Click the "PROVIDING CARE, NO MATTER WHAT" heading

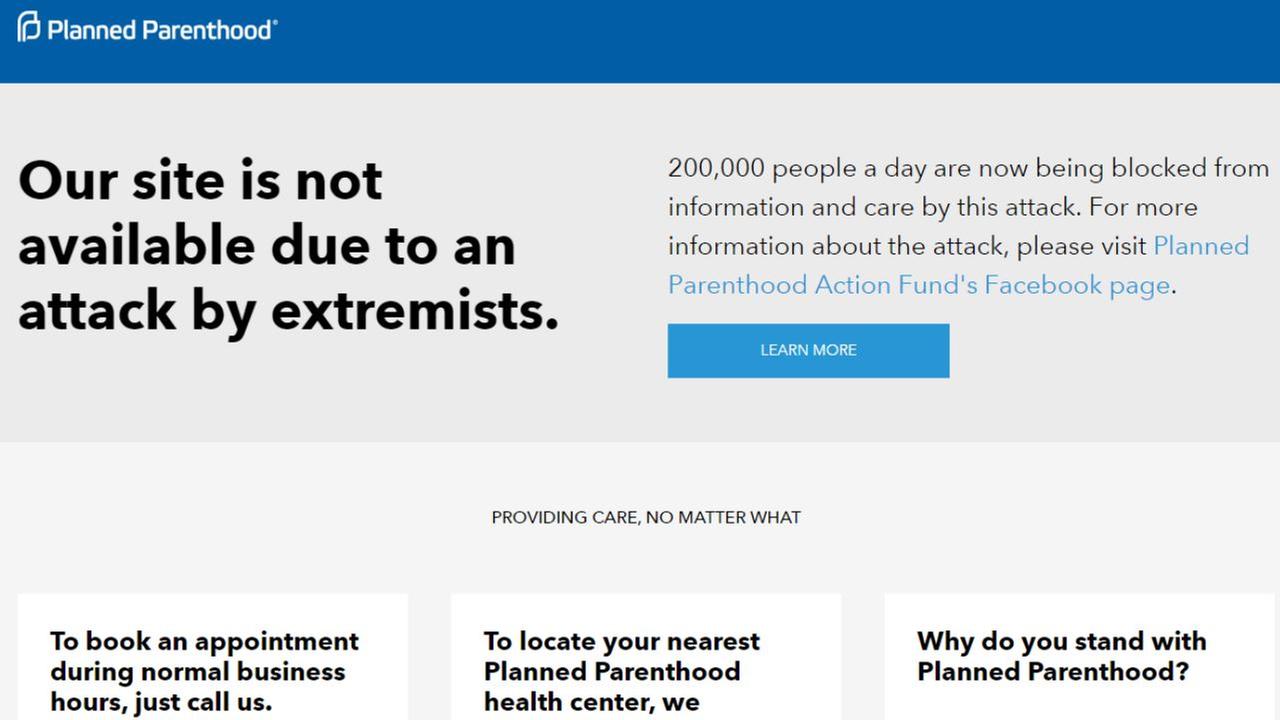(x=646, y=517)
